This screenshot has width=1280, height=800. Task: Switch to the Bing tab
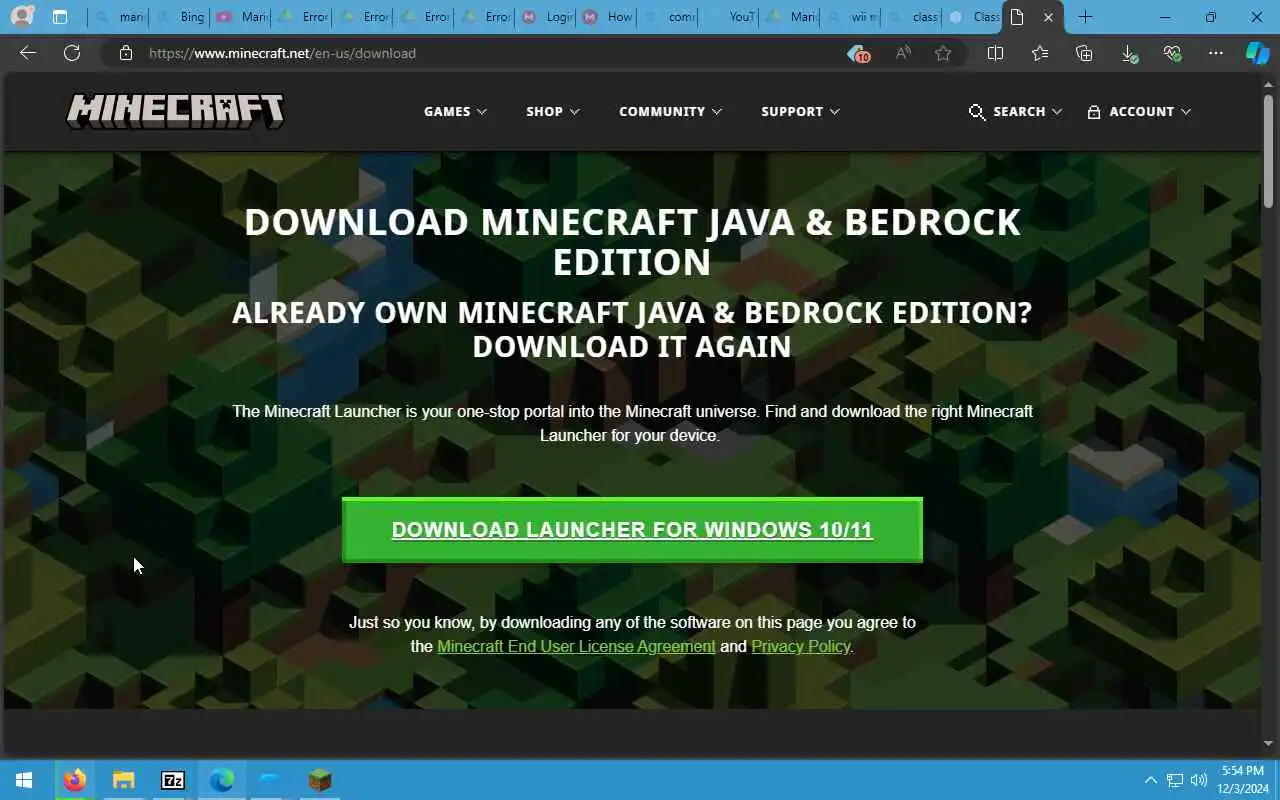[x=180, y=17]
